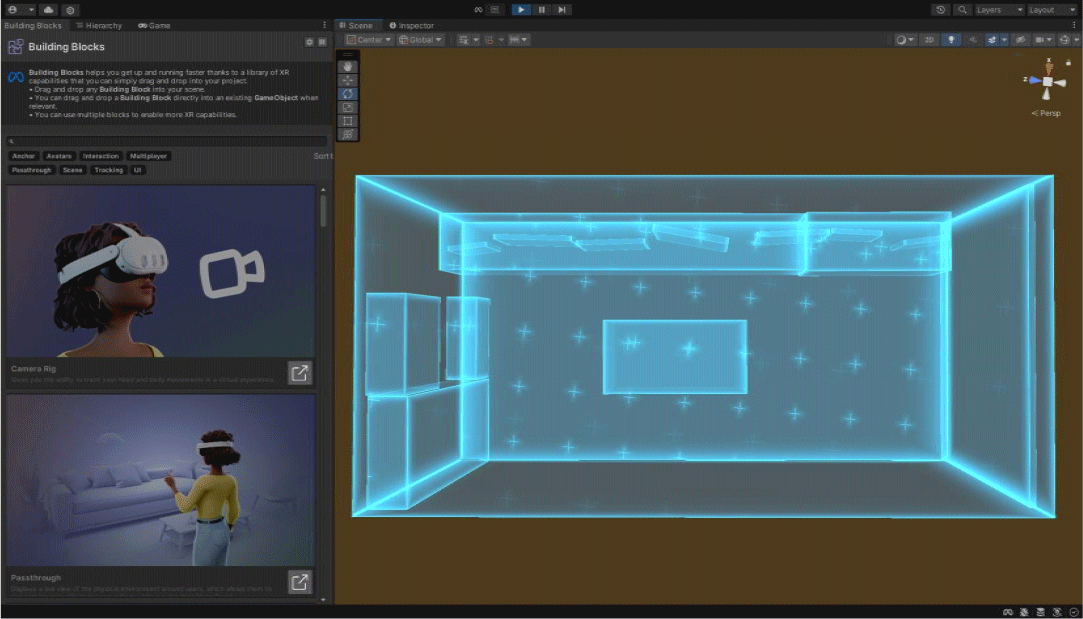Add the Camera Rig block to scene
1083x619 pixels.
tap(300, 373)
